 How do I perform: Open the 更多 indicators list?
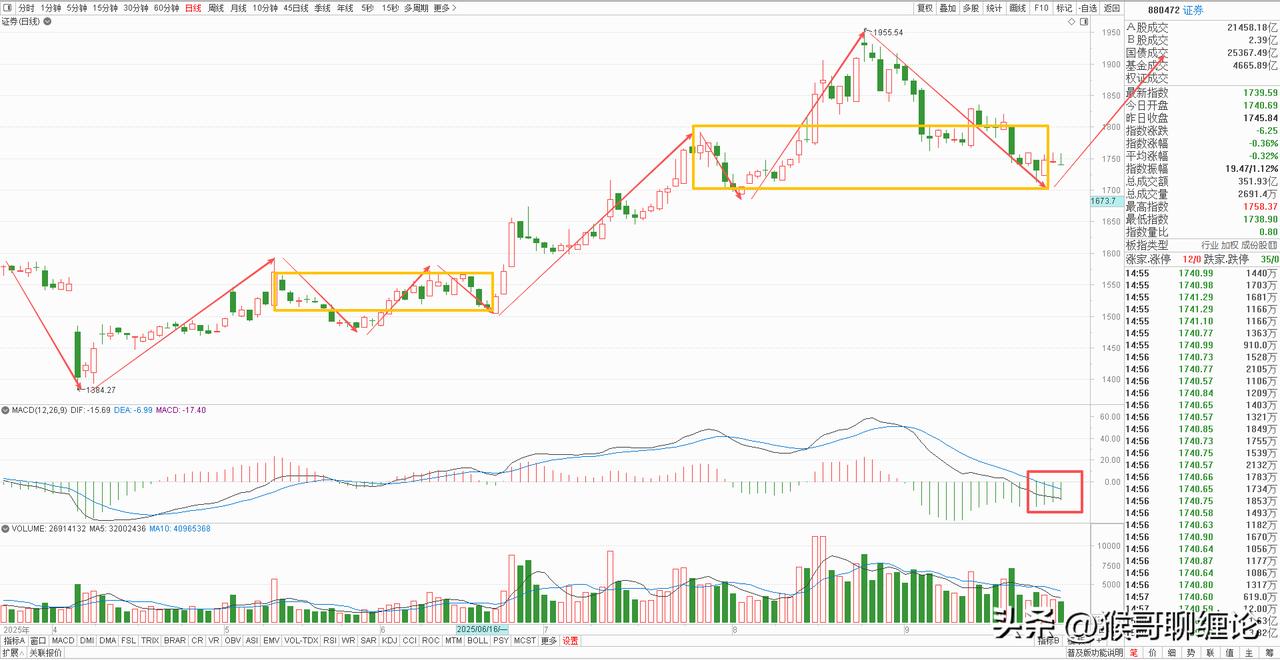(549, 640)
